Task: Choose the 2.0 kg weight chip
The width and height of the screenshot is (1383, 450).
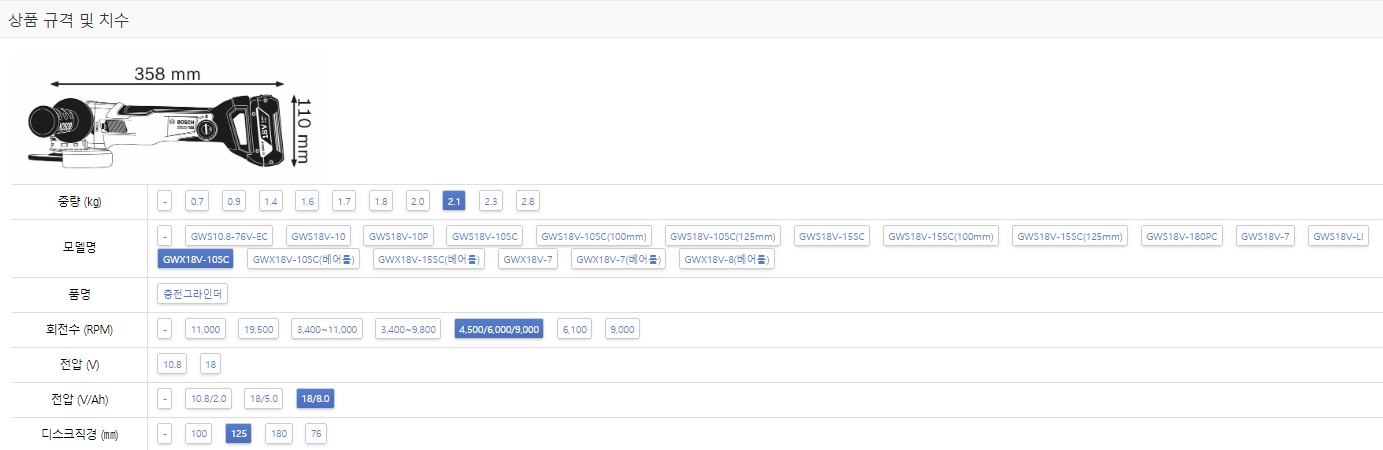Action: [418, 201]
